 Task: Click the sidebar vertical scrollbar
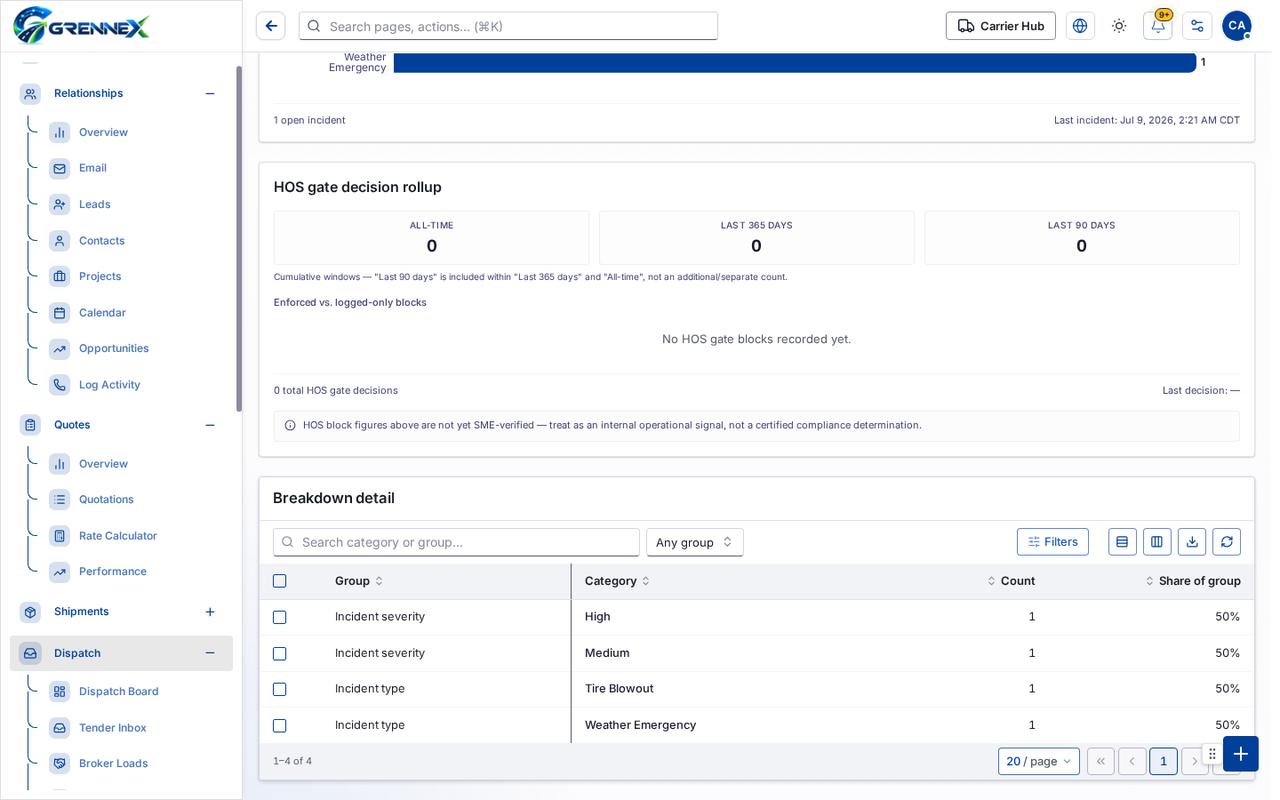(239, 238)
